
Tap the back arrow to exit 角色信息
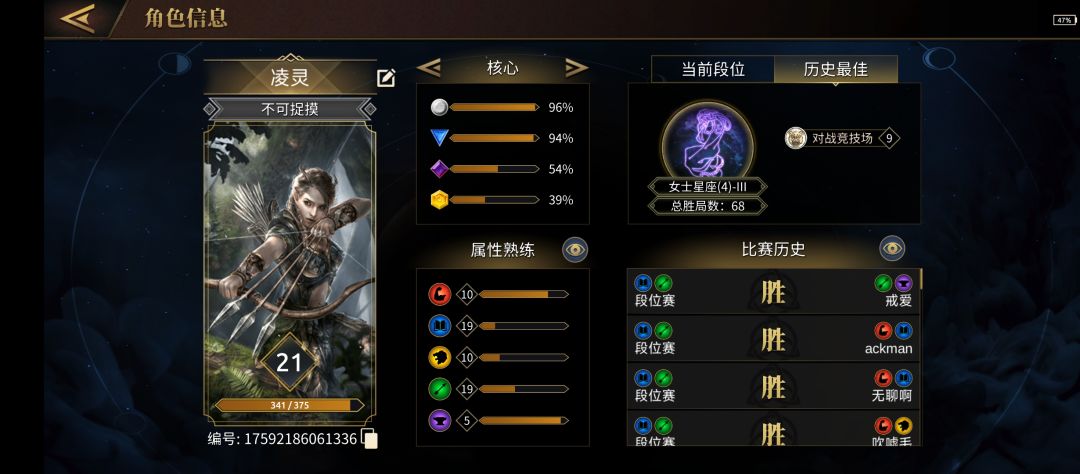click(x=77, y=19)
